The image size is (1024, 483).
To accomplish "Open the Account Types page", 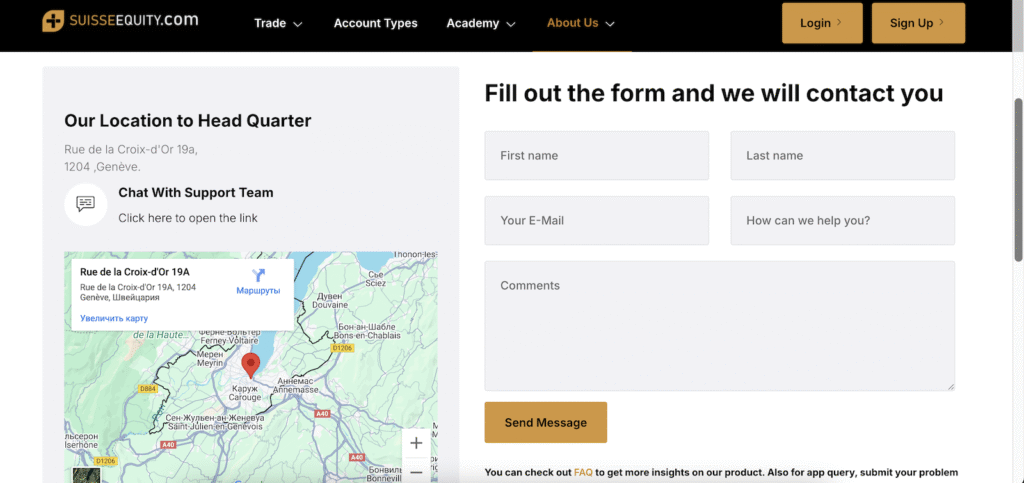I will click(x=376, y=23).
